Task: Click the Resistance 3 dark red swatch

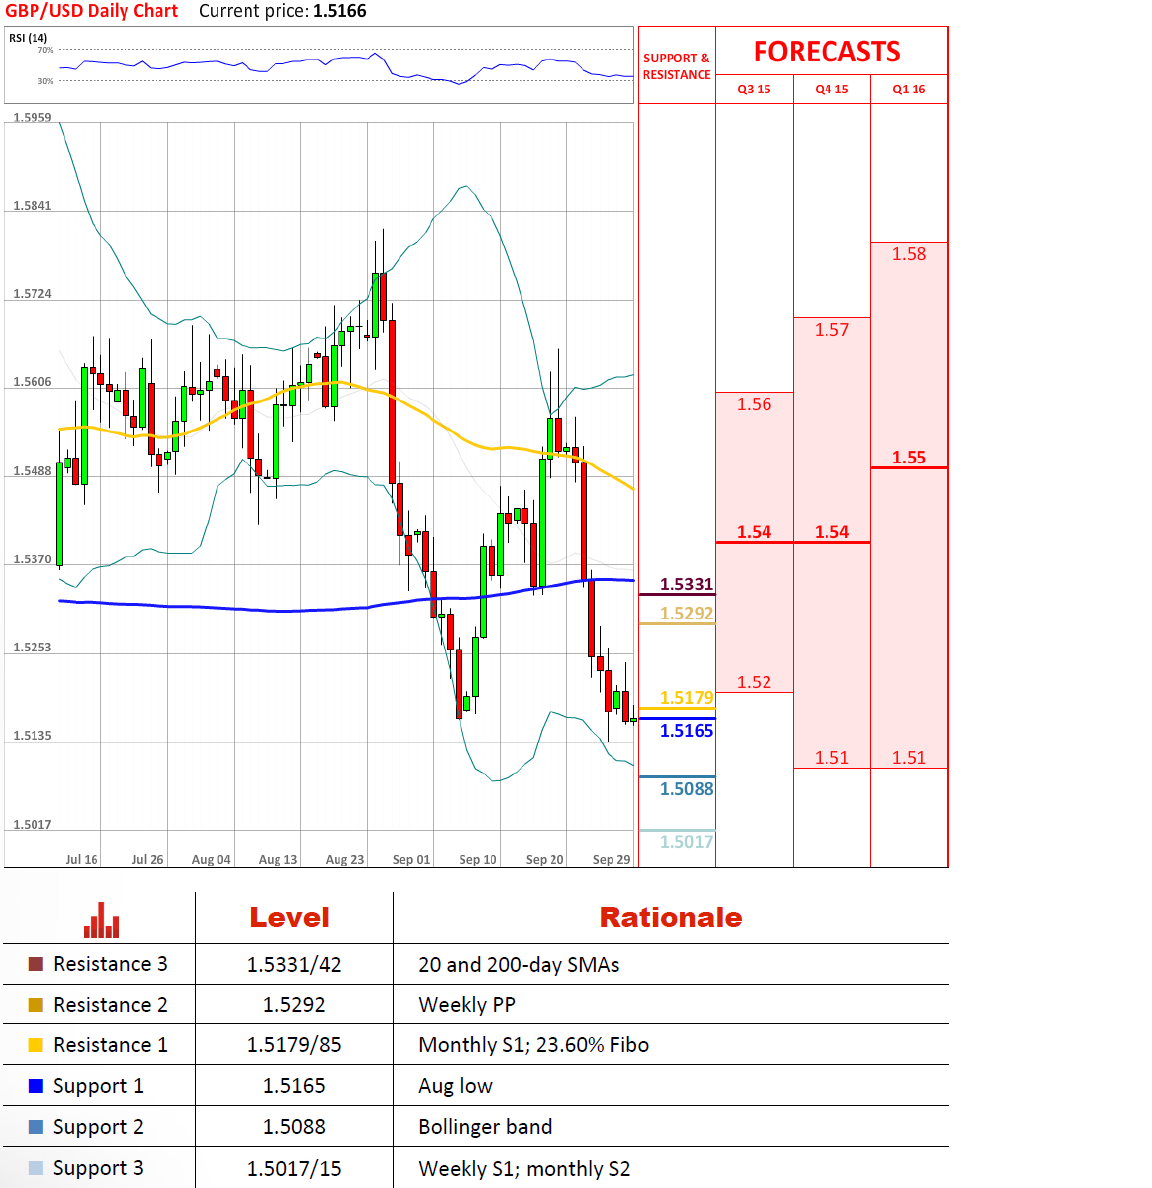Action: (36, 964)
